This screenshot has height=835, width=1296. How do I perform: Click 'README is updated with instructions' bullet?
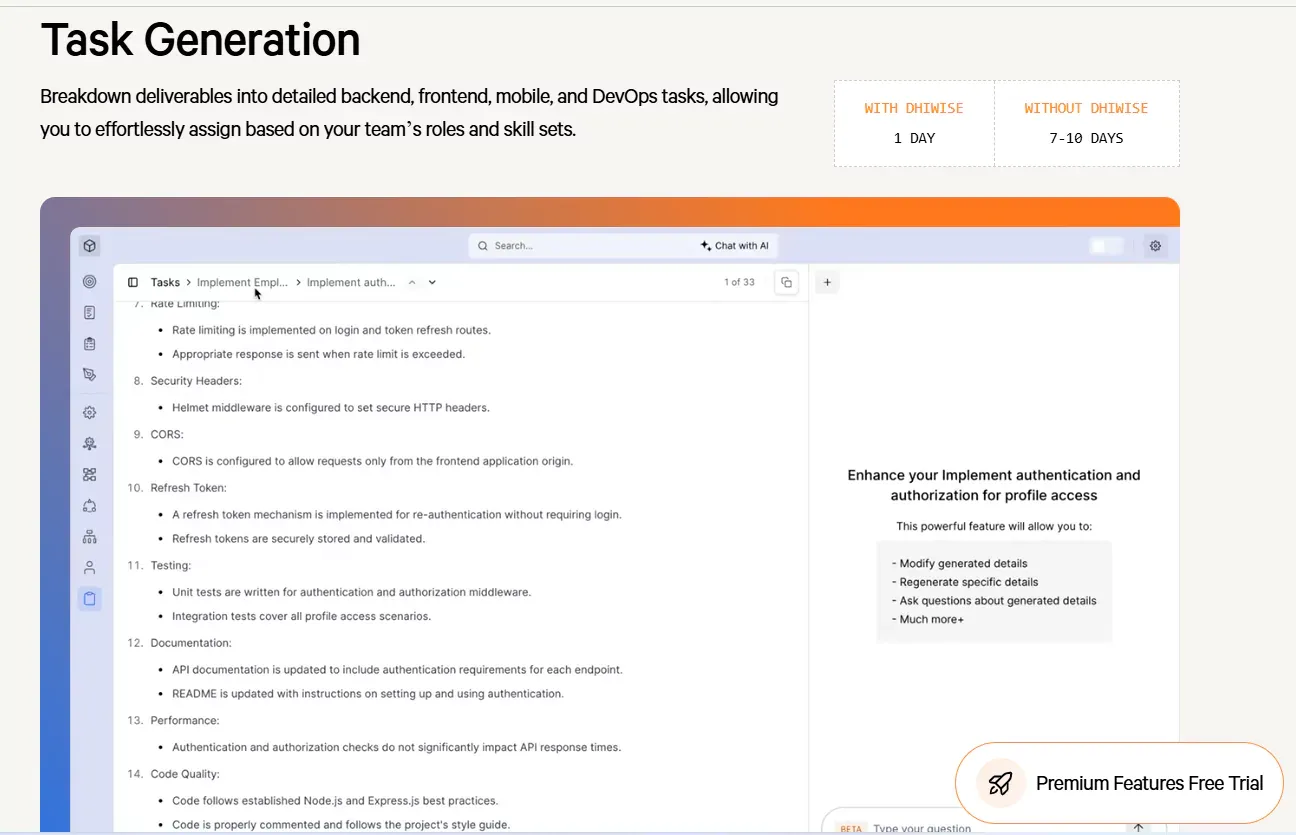(368, 694)
